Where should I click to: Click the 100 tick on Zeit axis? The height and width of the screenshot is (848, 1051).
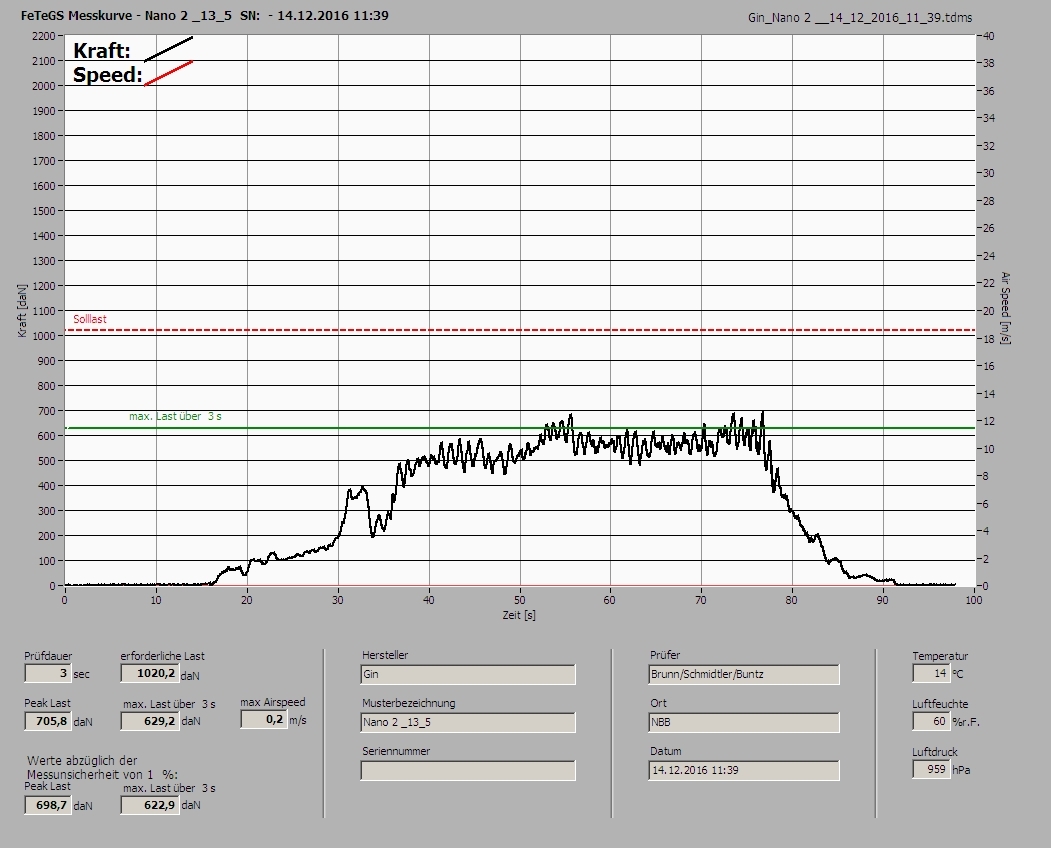coord(973,599)
